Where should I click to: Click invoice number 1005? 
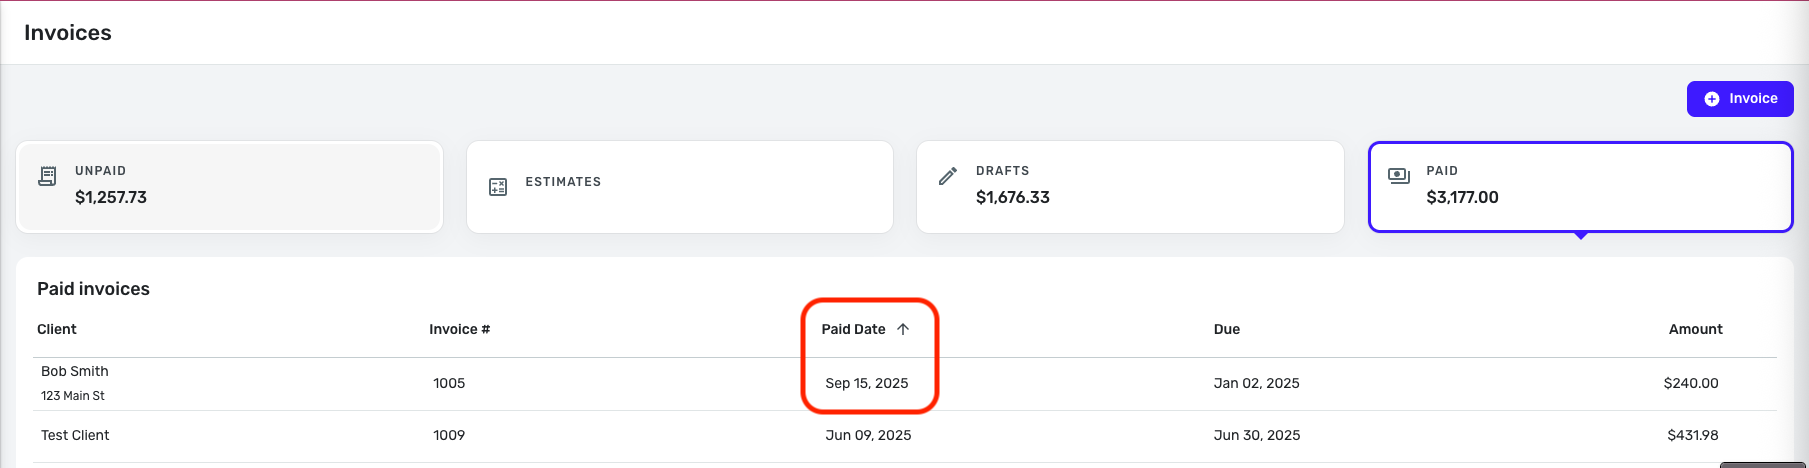click(449, 383)
